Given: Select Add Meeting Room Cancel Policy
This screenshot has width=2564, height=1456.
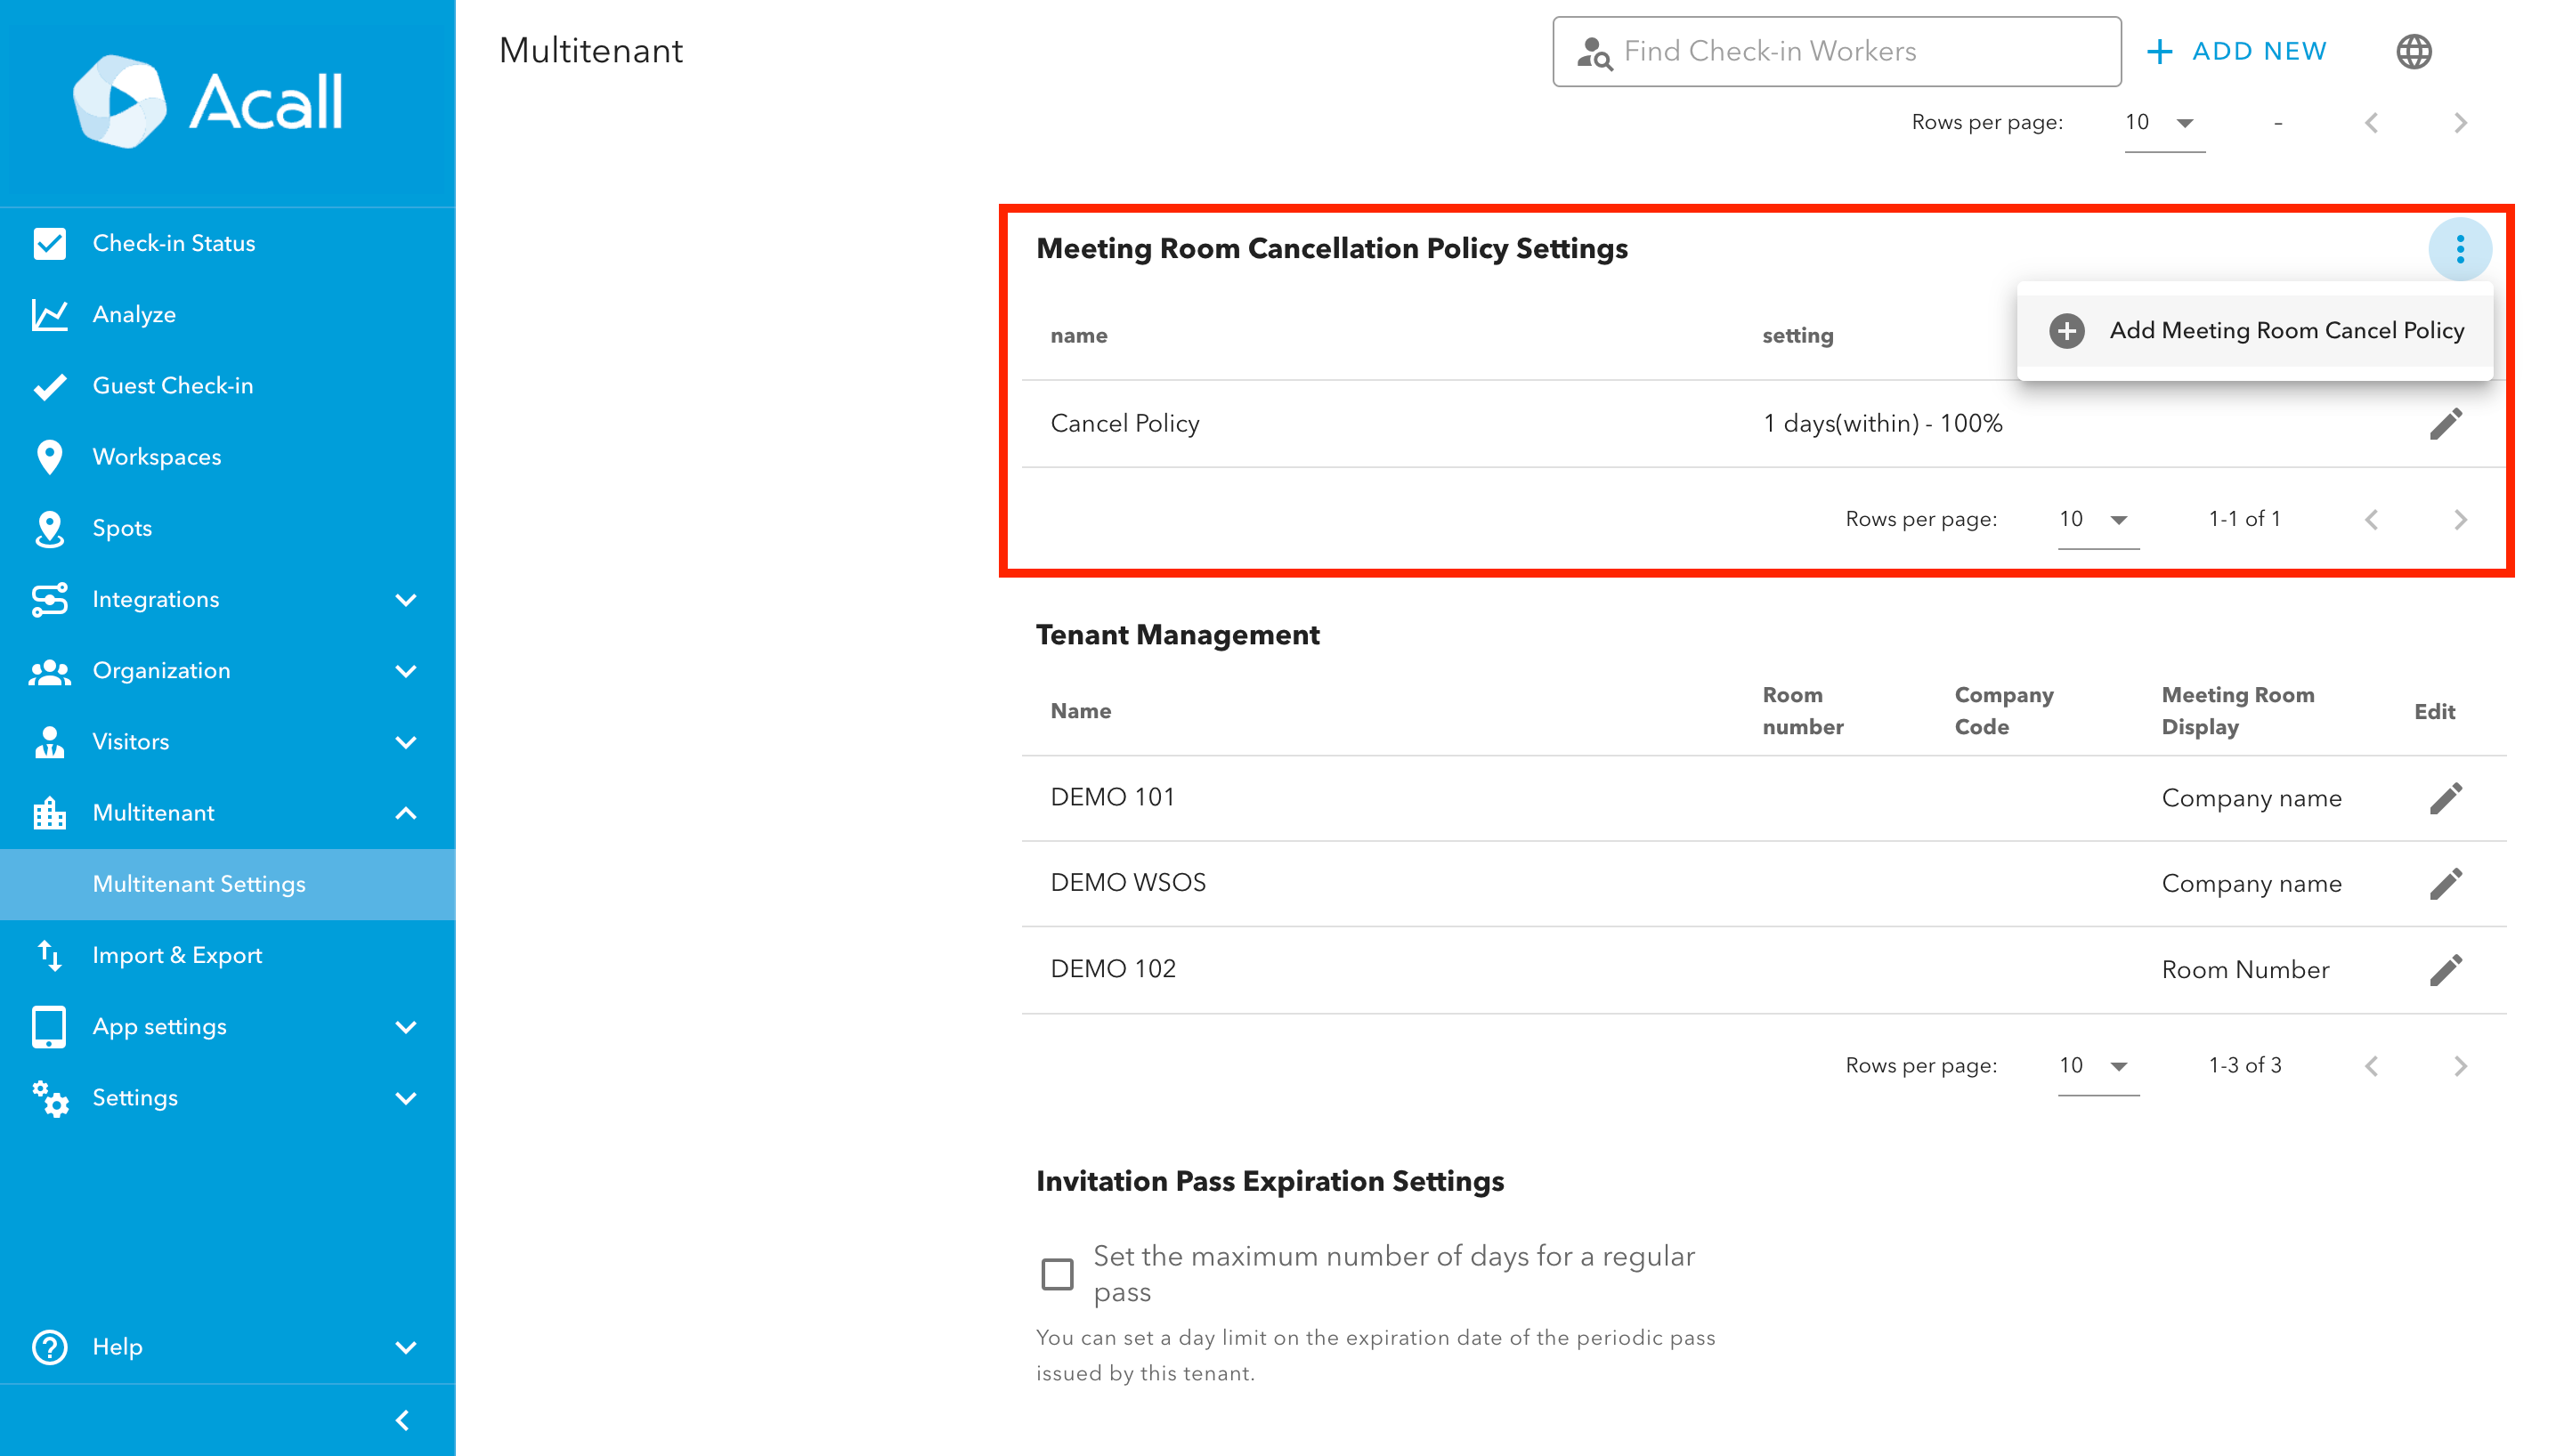Looking at the screenshot, I should (x=2254, y=331).
